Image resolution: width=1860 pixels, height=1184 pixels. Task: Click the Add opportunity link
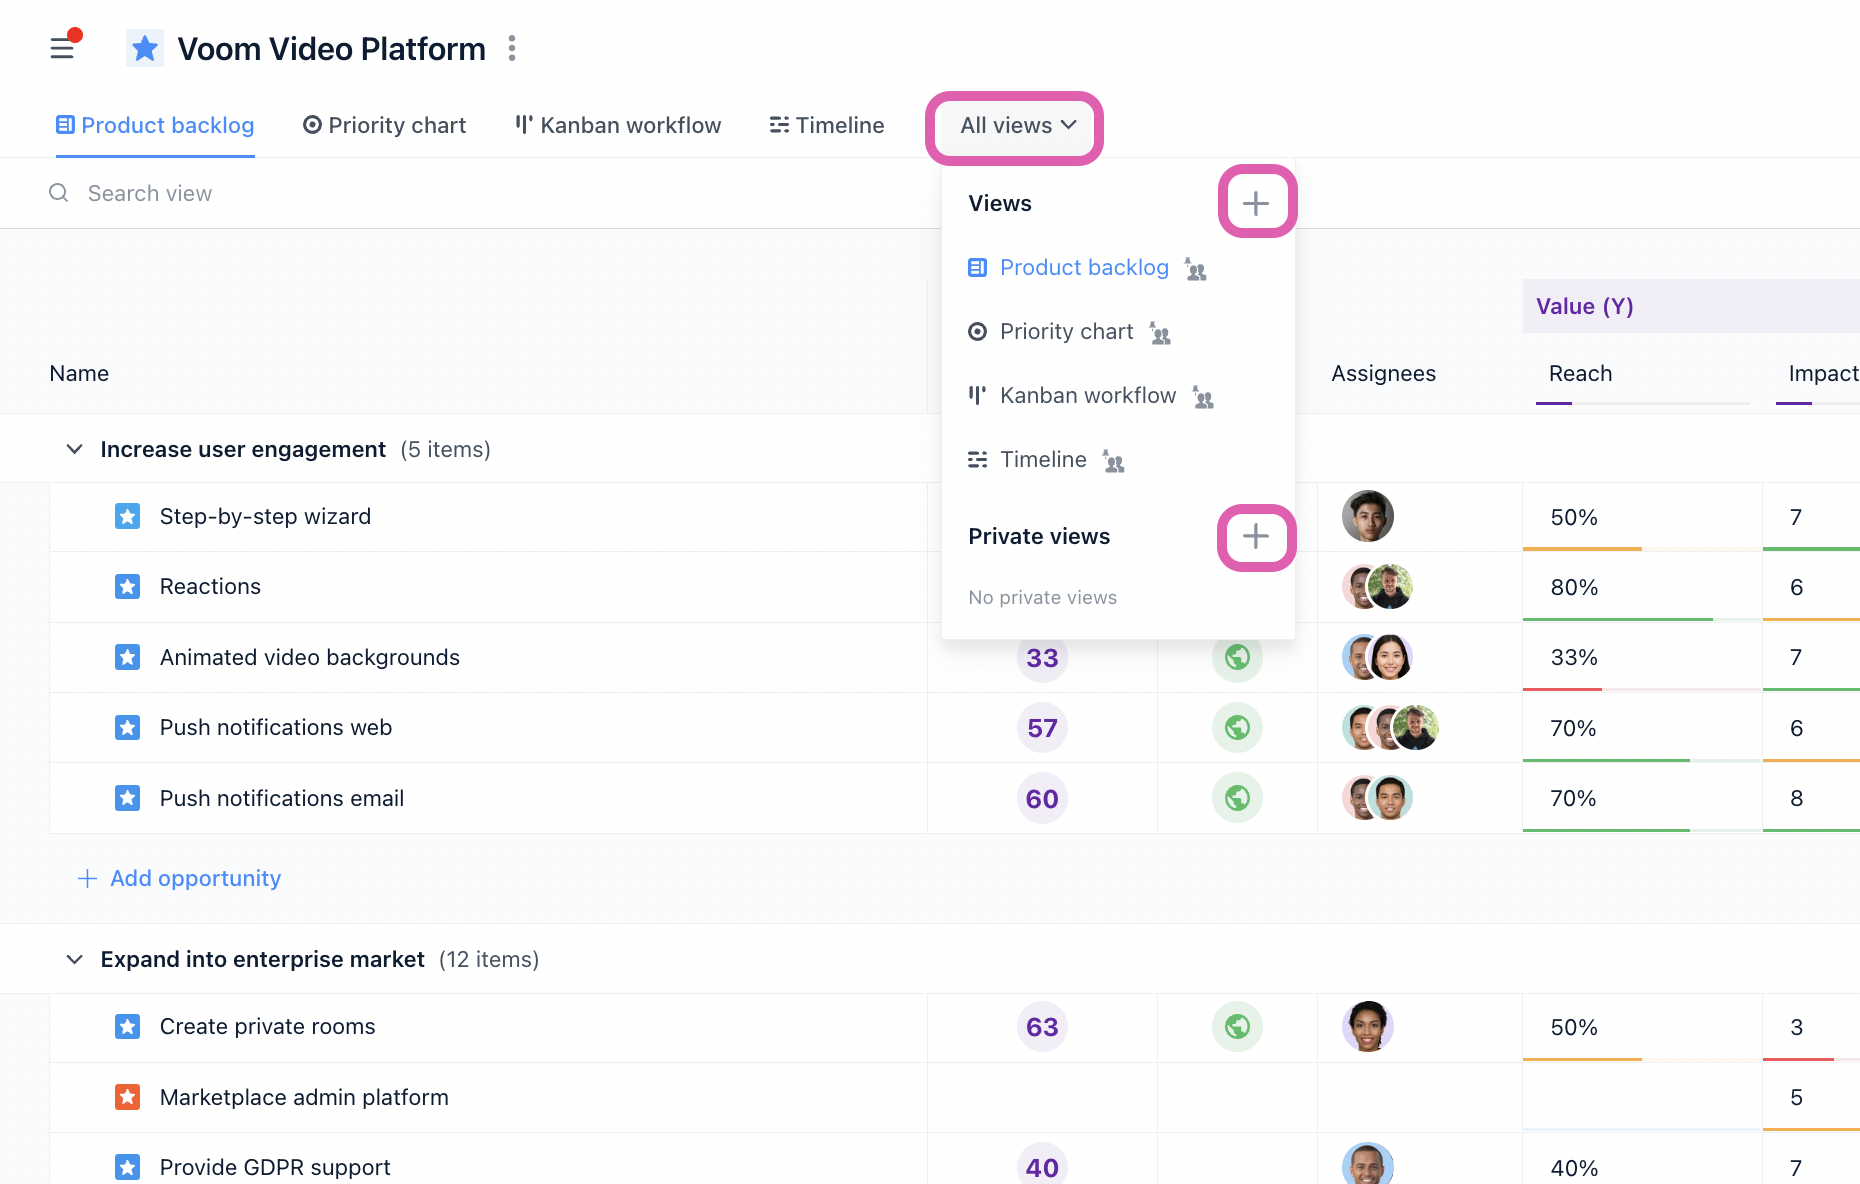[x=180, y=878]
